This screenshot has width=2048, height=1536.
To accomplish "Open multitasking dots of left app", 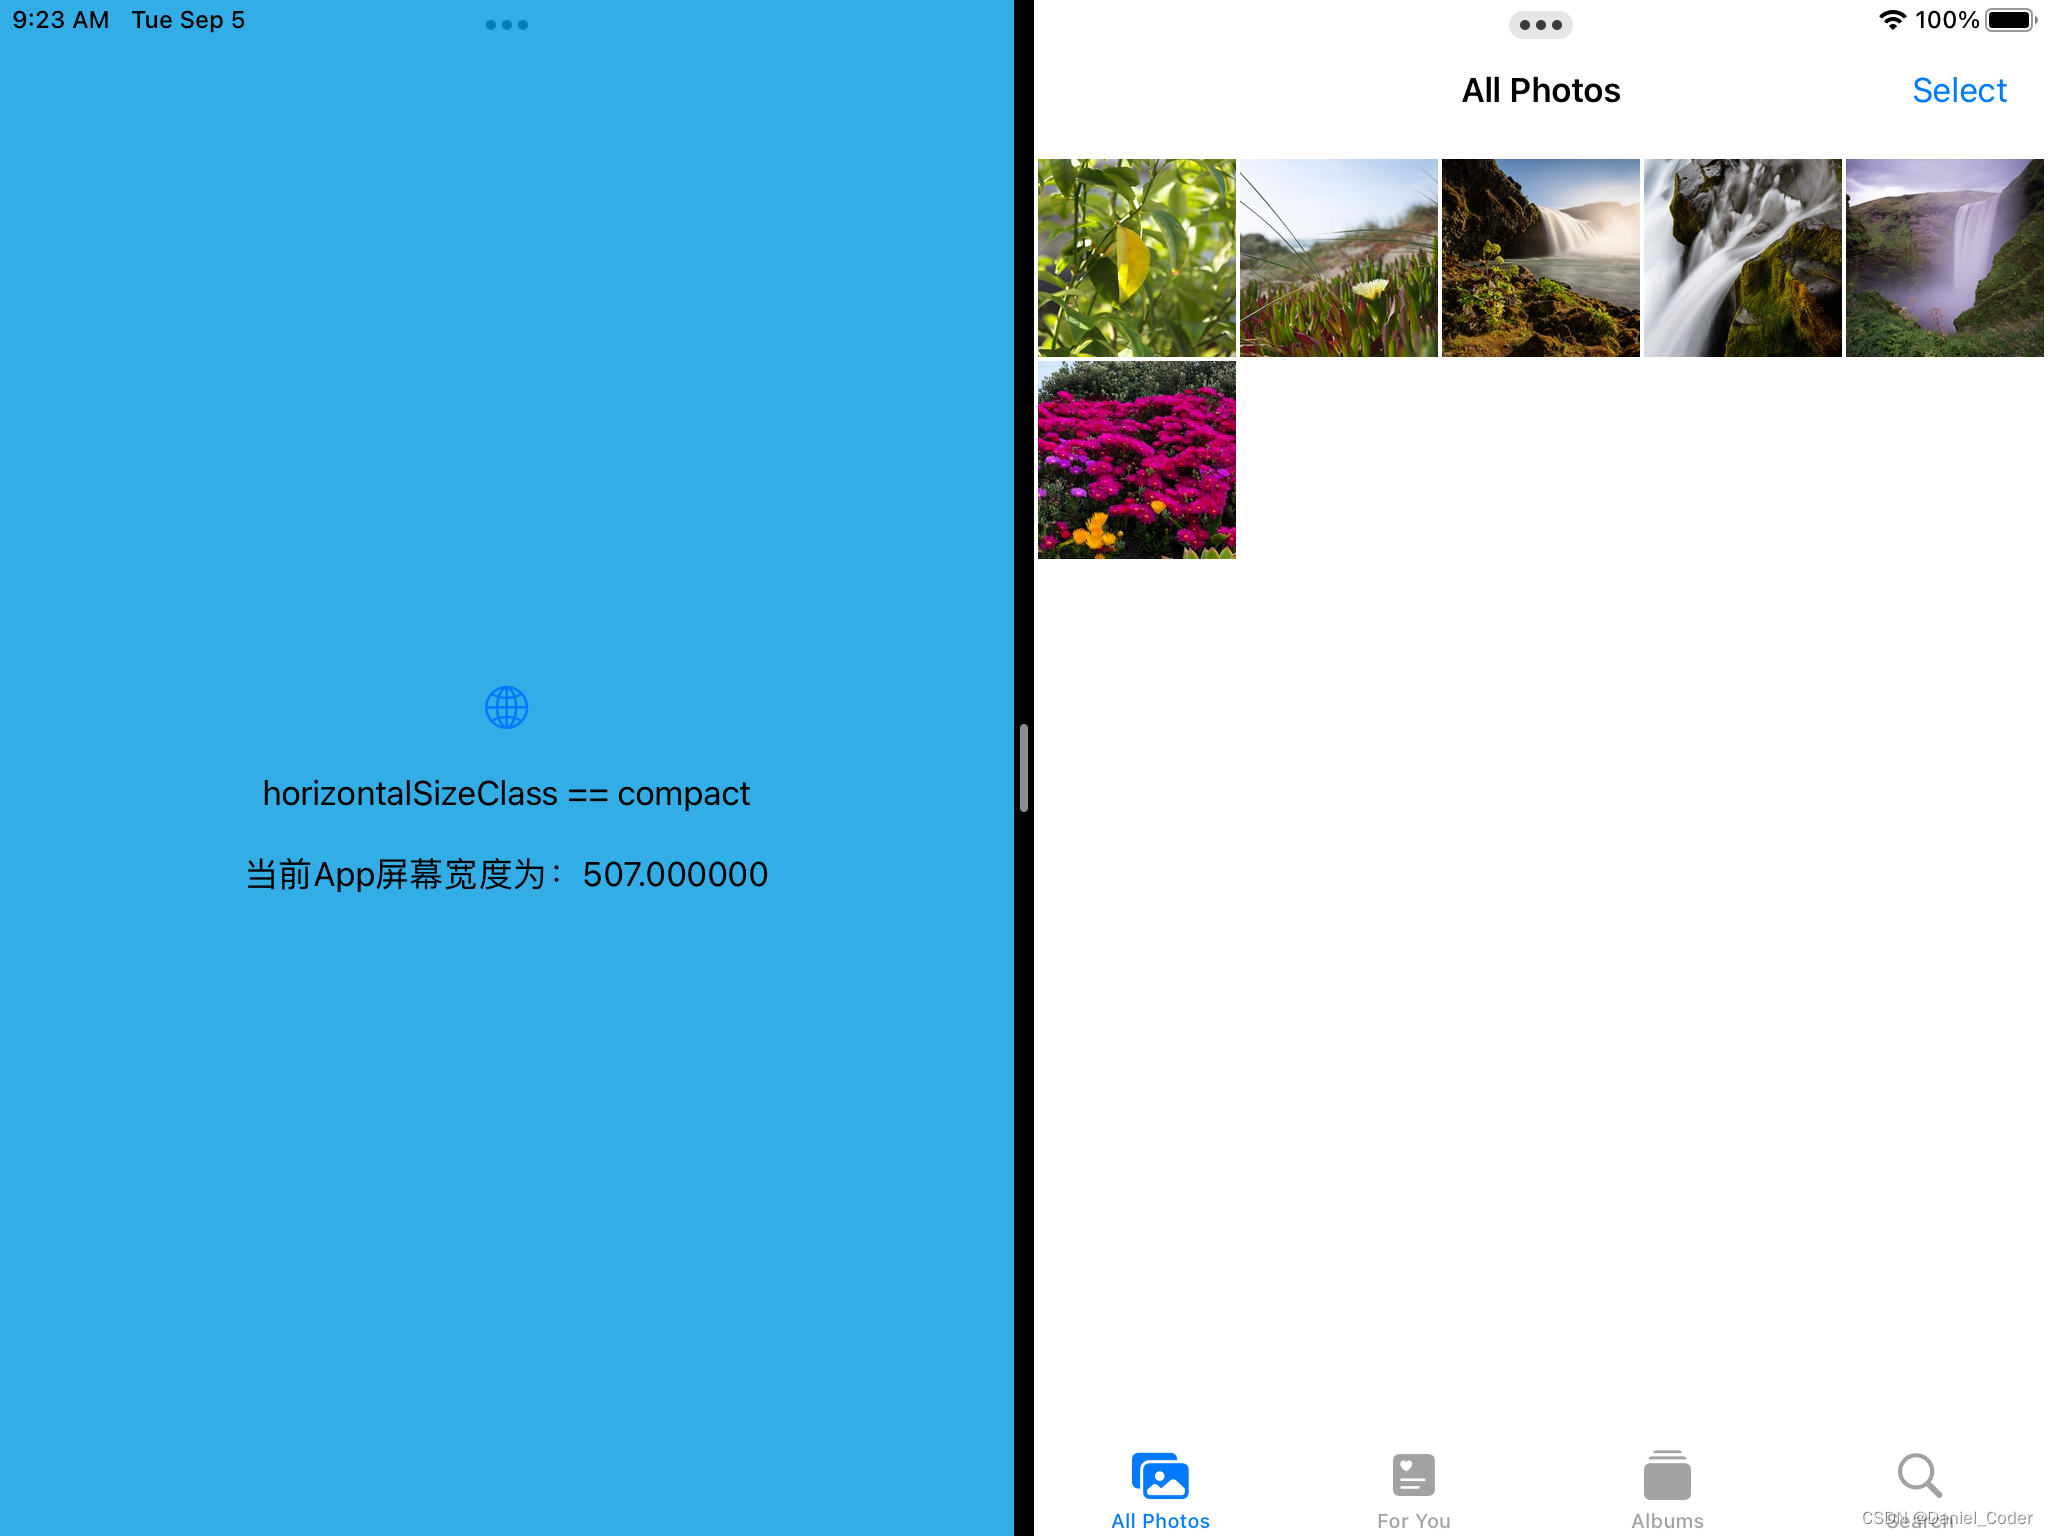I will [506, 25].
